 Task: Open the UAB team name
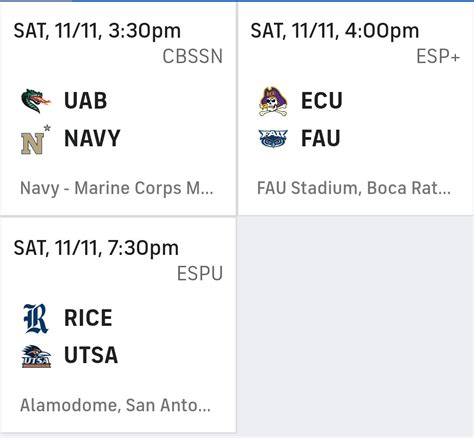click(86, 101)
